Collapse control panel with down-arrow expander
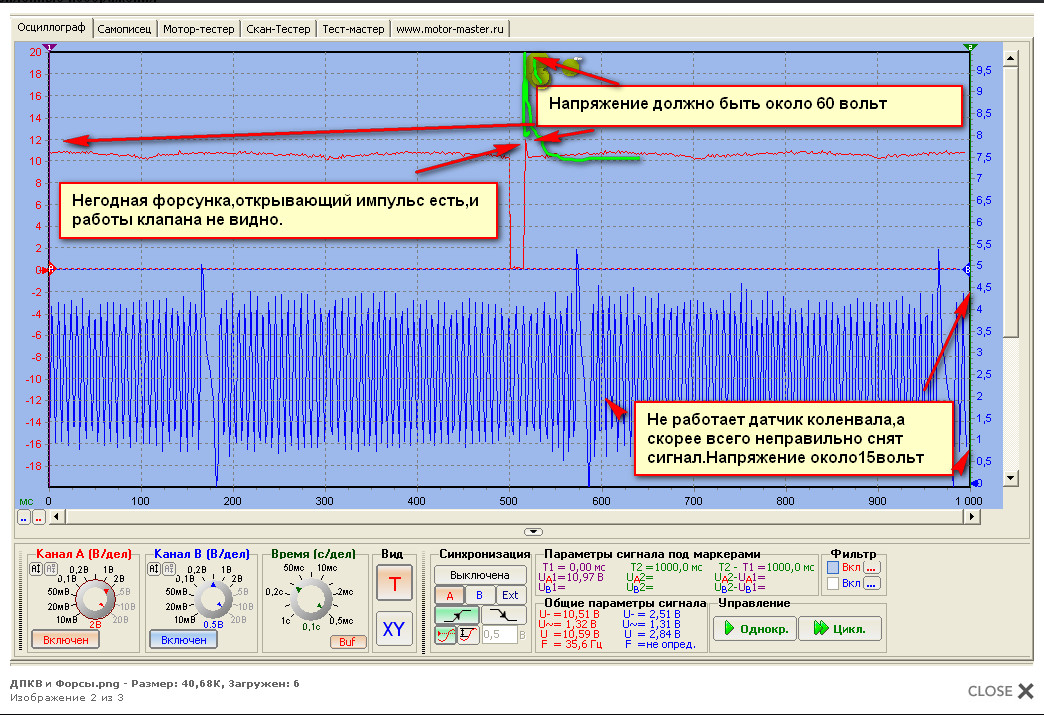 point(533,532)
